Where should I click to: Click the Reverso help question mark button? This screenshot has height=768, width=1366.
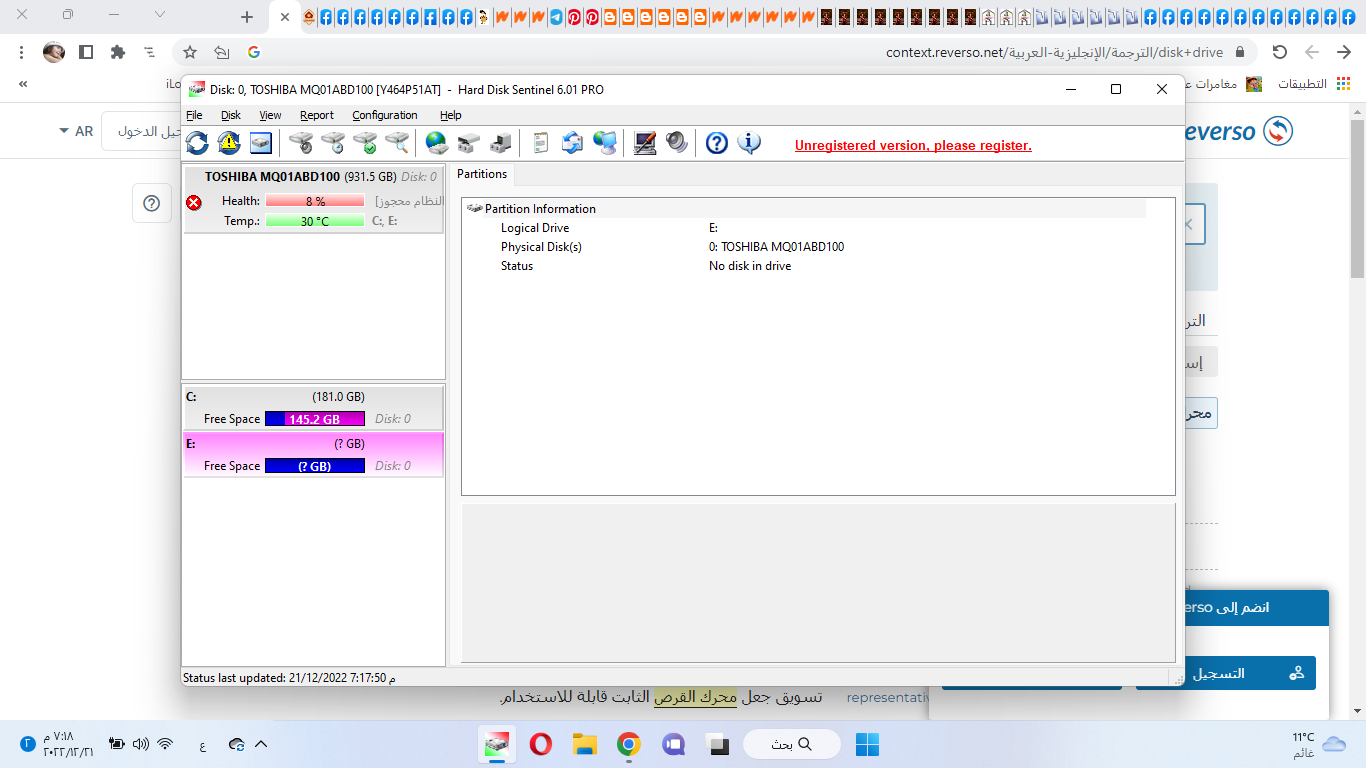coord(152,203)
